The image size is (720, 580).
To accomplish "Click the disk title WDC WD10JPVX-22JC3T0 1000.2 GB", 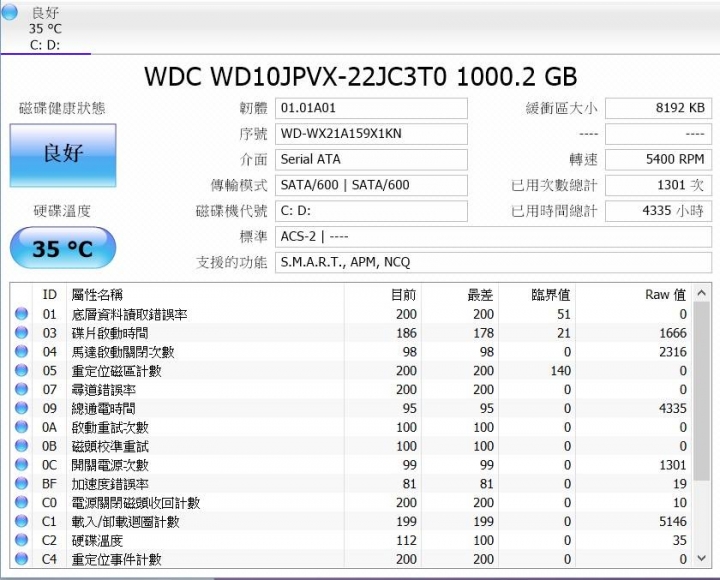I will pyautogui.click(x=360, y=76).
